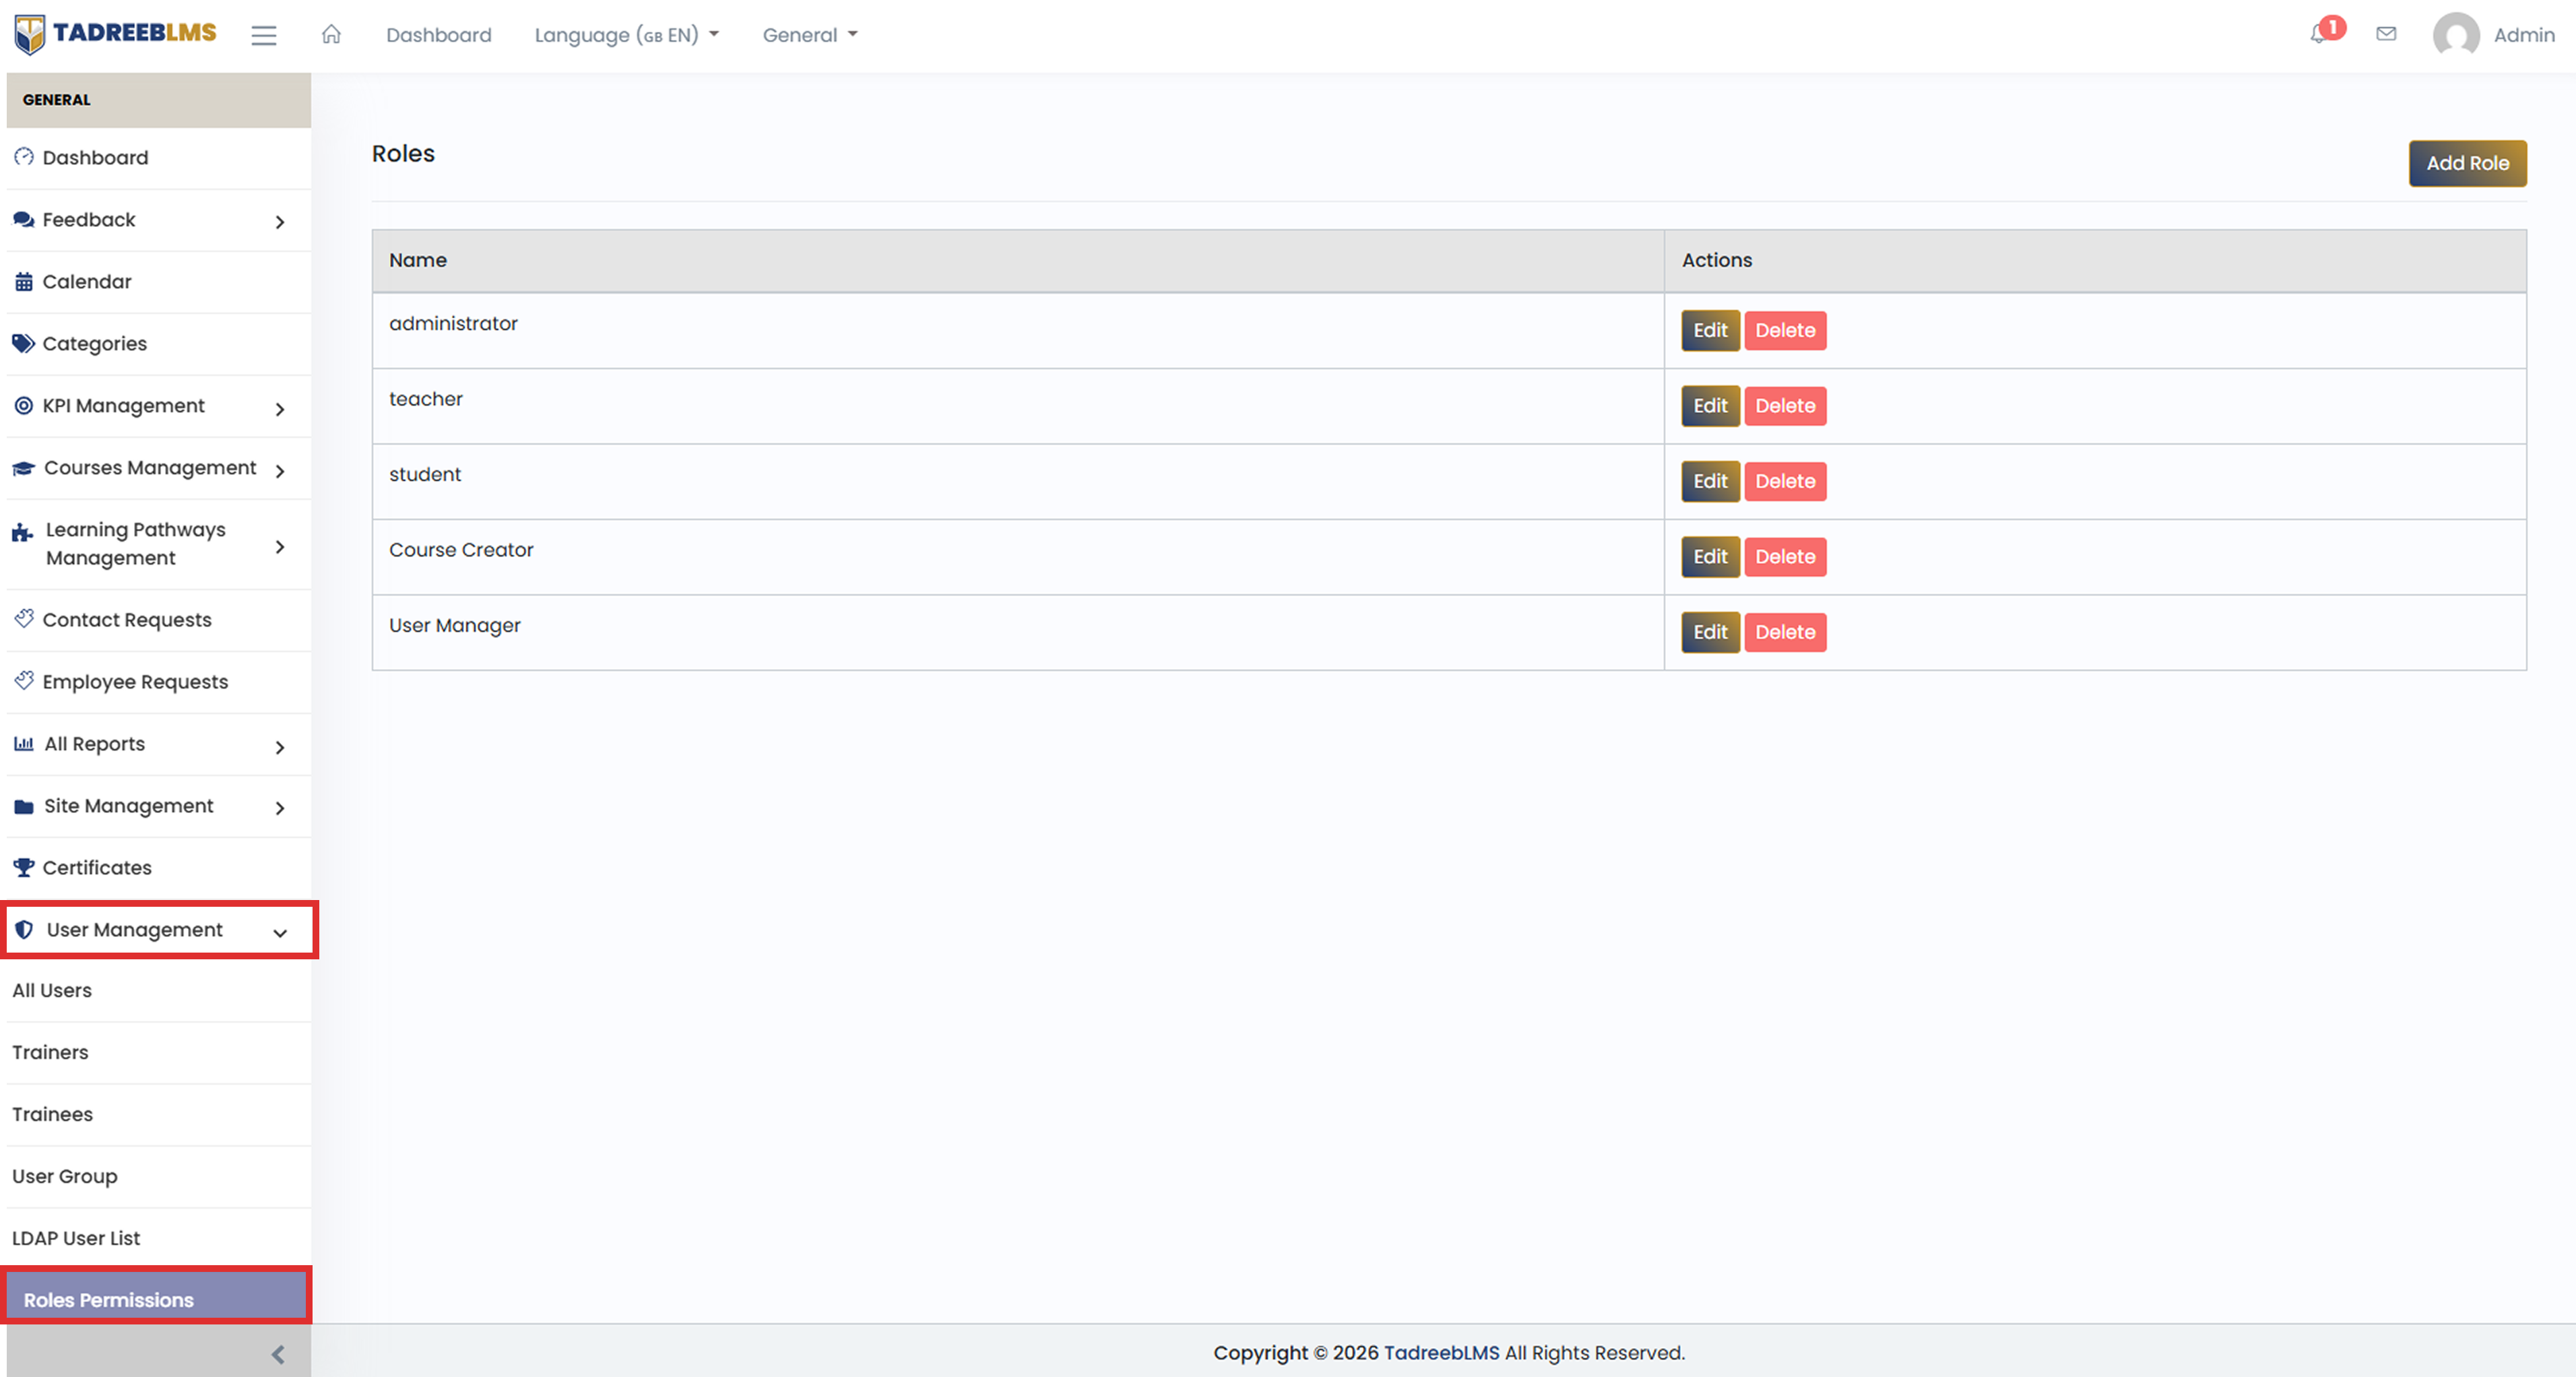
Task: Delete the Course Creator role
Action: (1785, 557)
